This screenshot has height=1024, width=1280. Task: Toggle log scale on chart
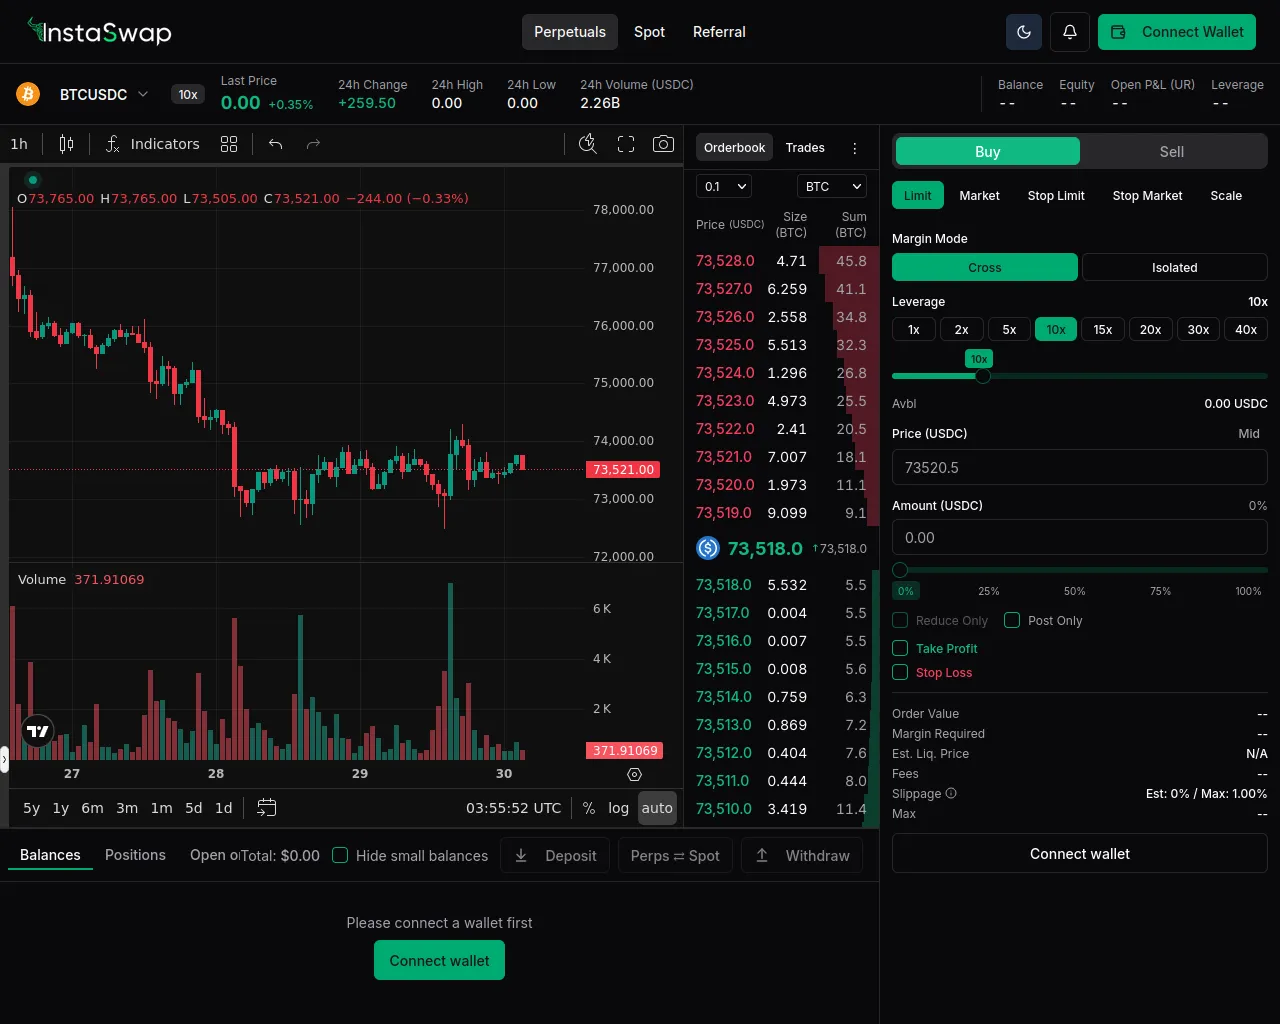pyautogui.click(x=619, y=808)
